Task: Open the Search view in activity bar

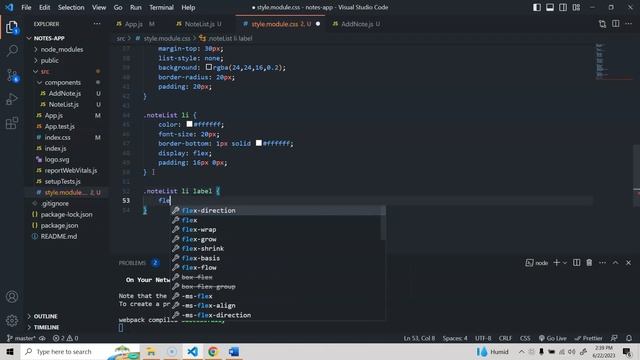Action: [x=12, y=51]
